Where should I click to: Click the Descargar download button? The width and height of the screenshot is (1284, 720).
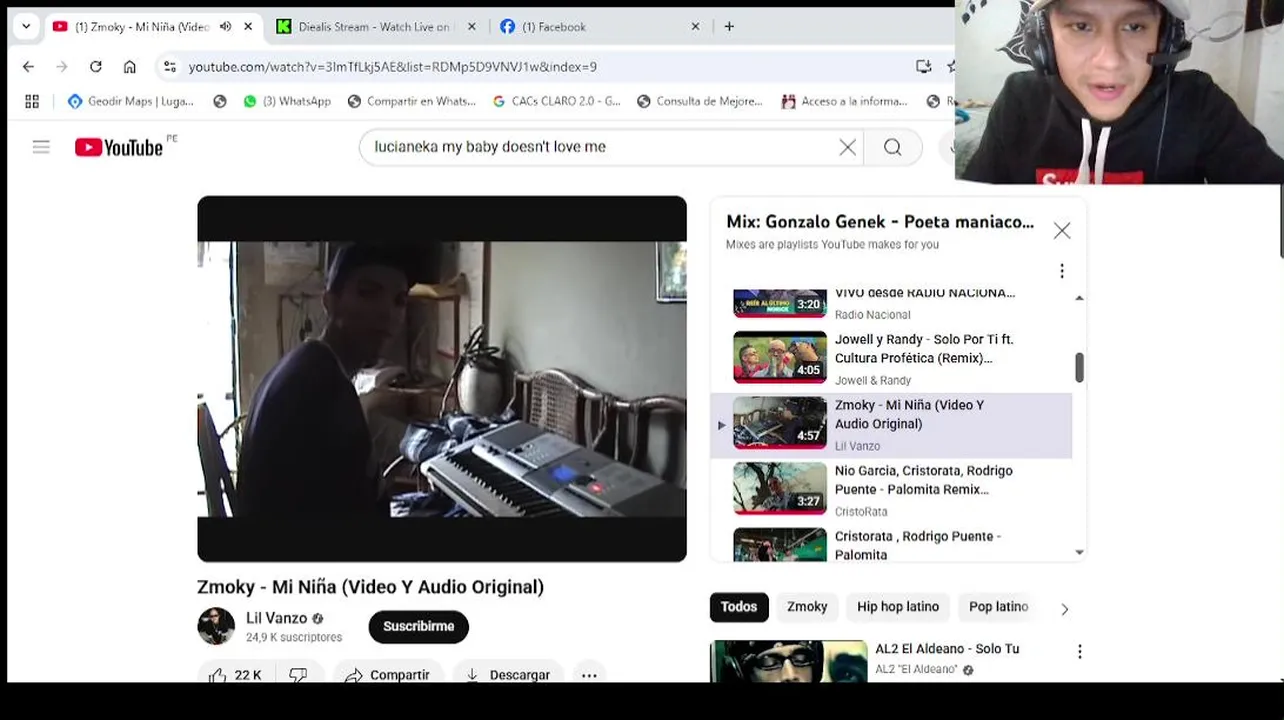pyautogui.click(x=508, y=675)
